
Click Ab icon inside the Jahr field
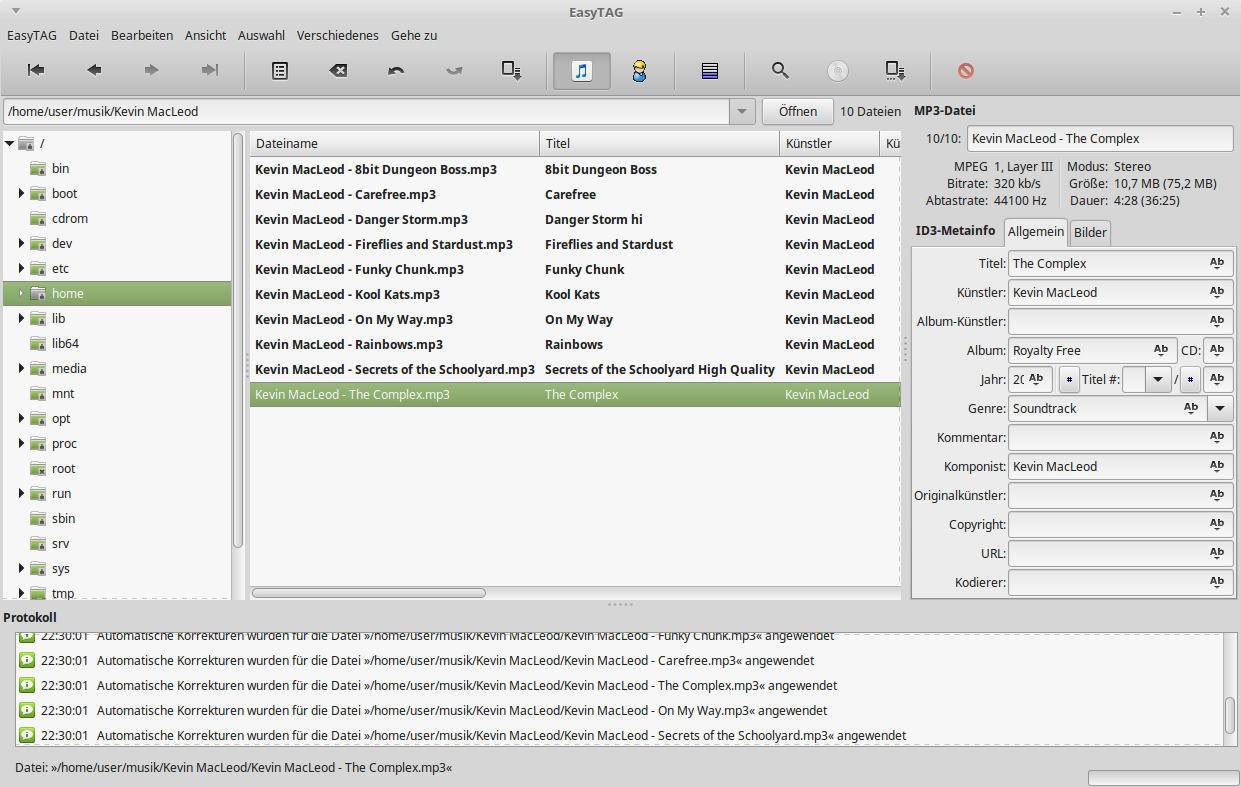[x=1036, y=379]
